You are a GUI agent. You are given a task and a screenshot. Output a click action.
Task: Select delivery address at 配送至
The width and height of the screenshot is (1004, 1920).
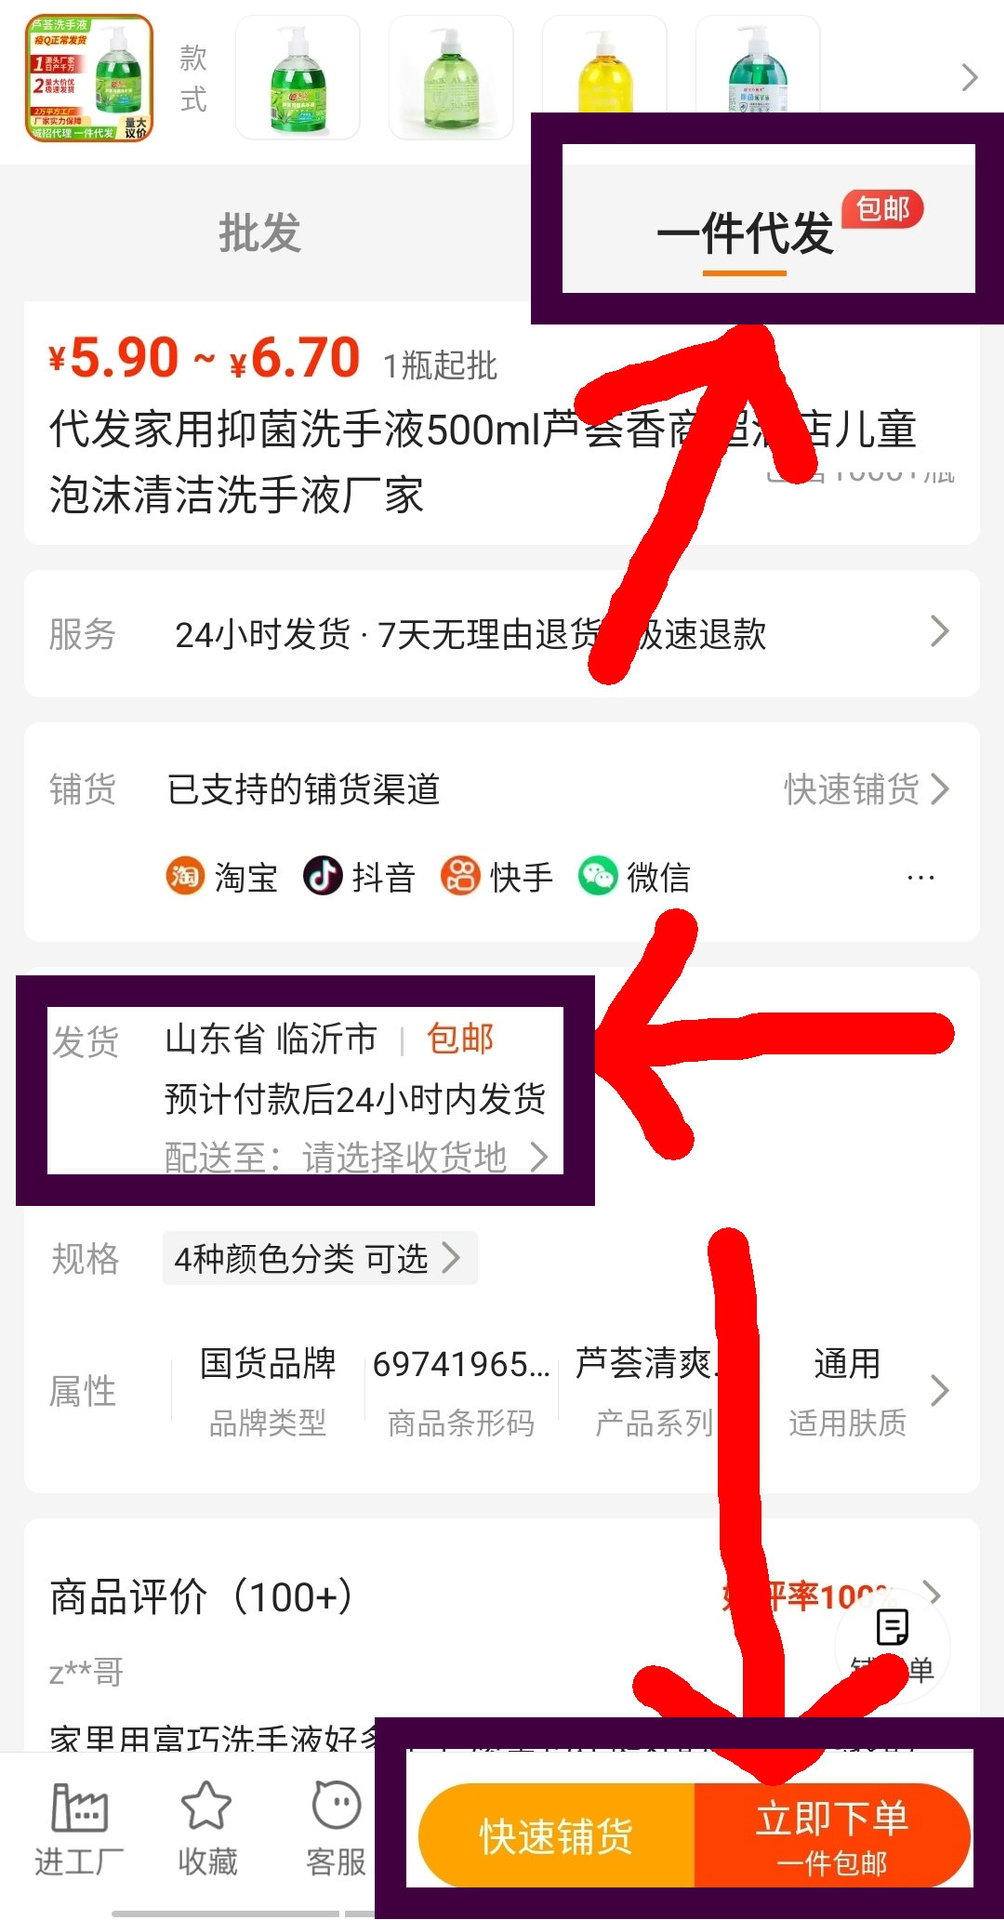(x=357, y=1157)
